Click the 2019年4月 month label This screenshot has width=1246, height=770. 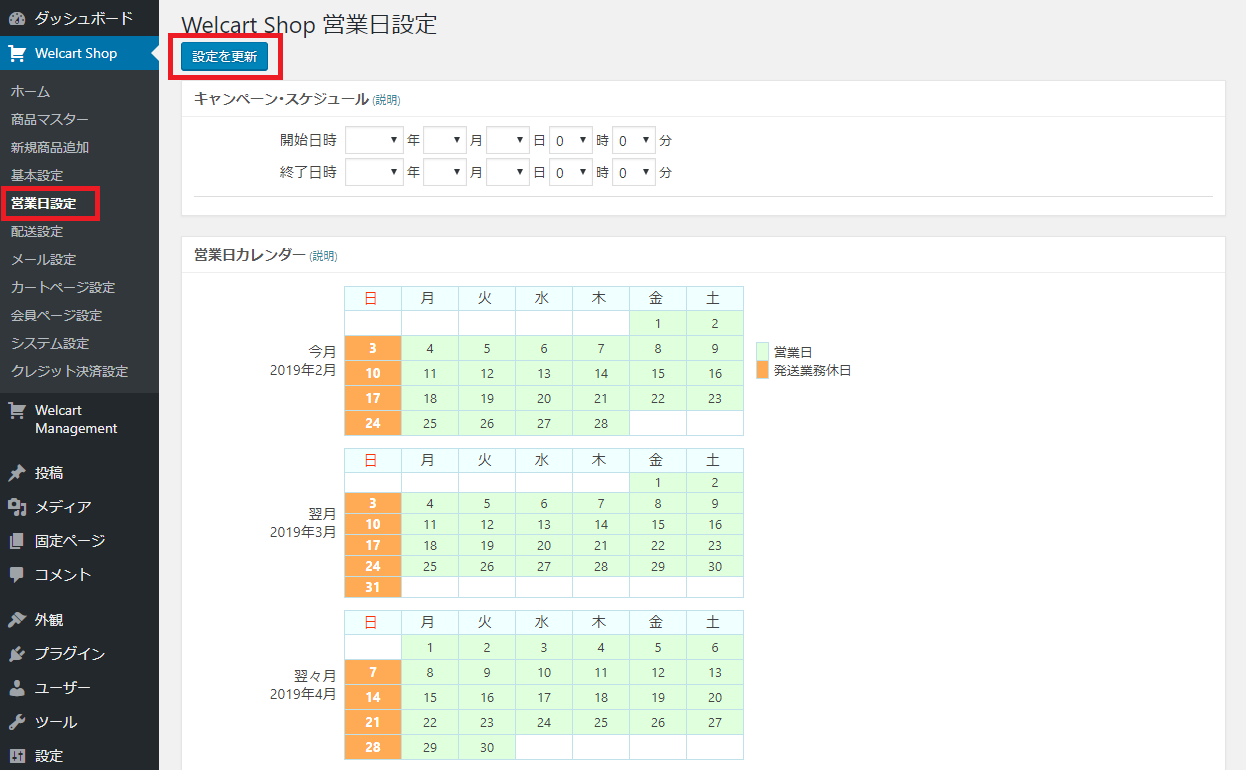tap(303, 693)
